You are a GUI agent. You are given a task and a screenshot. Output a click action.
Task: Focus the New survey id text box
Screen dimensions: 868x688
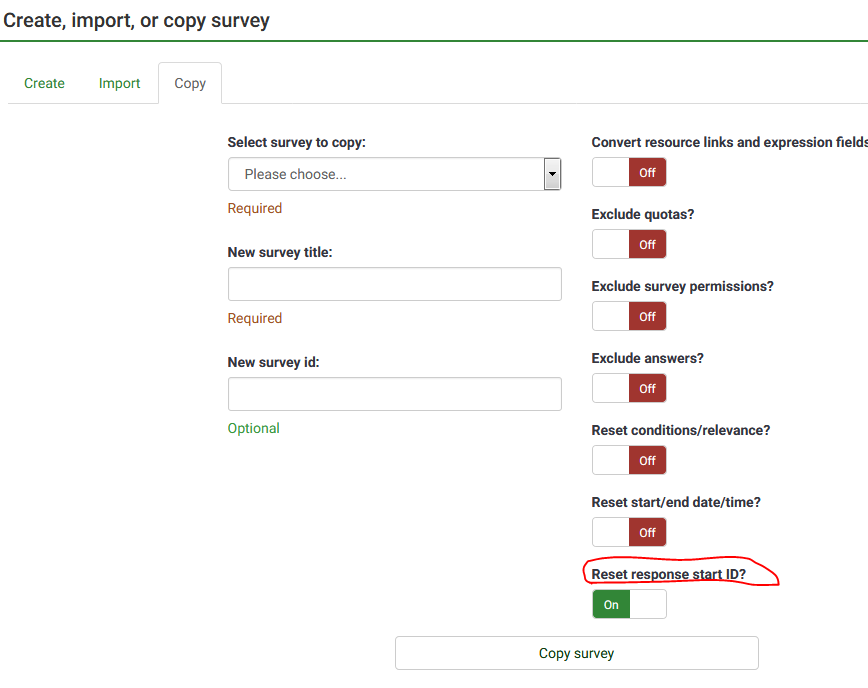(394, 394)
